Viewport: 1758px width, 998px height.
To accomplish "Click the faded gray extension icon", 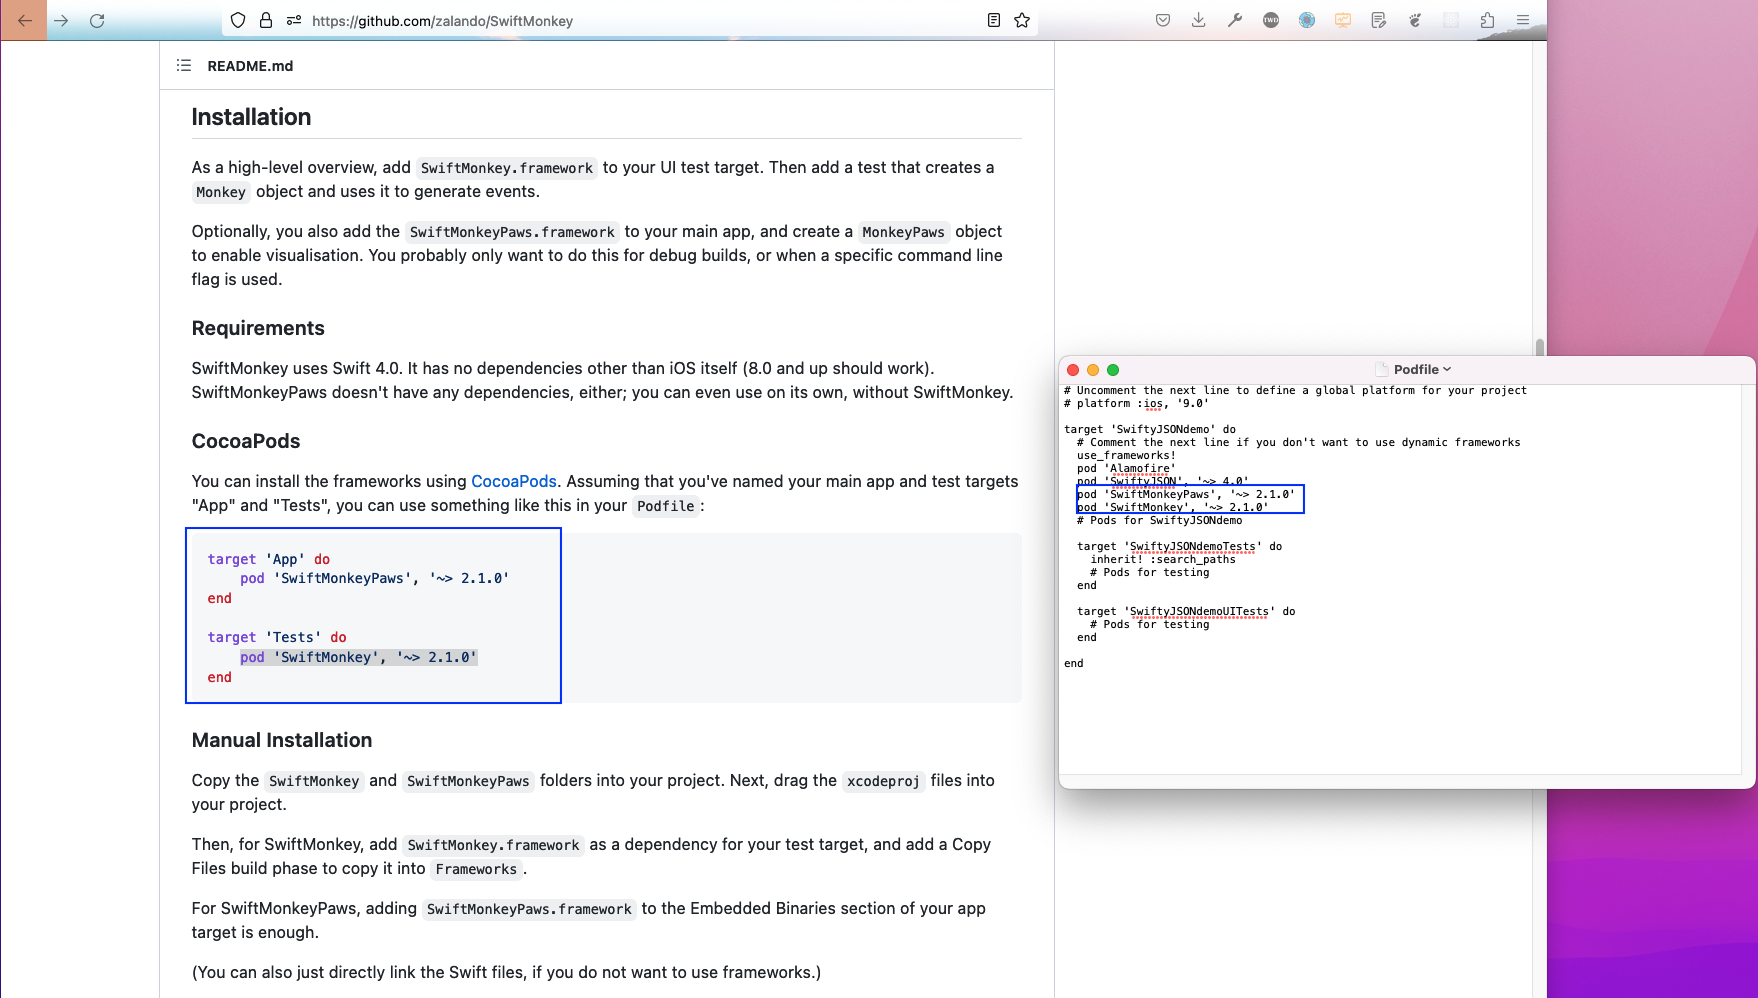I will coord(1451,20).
